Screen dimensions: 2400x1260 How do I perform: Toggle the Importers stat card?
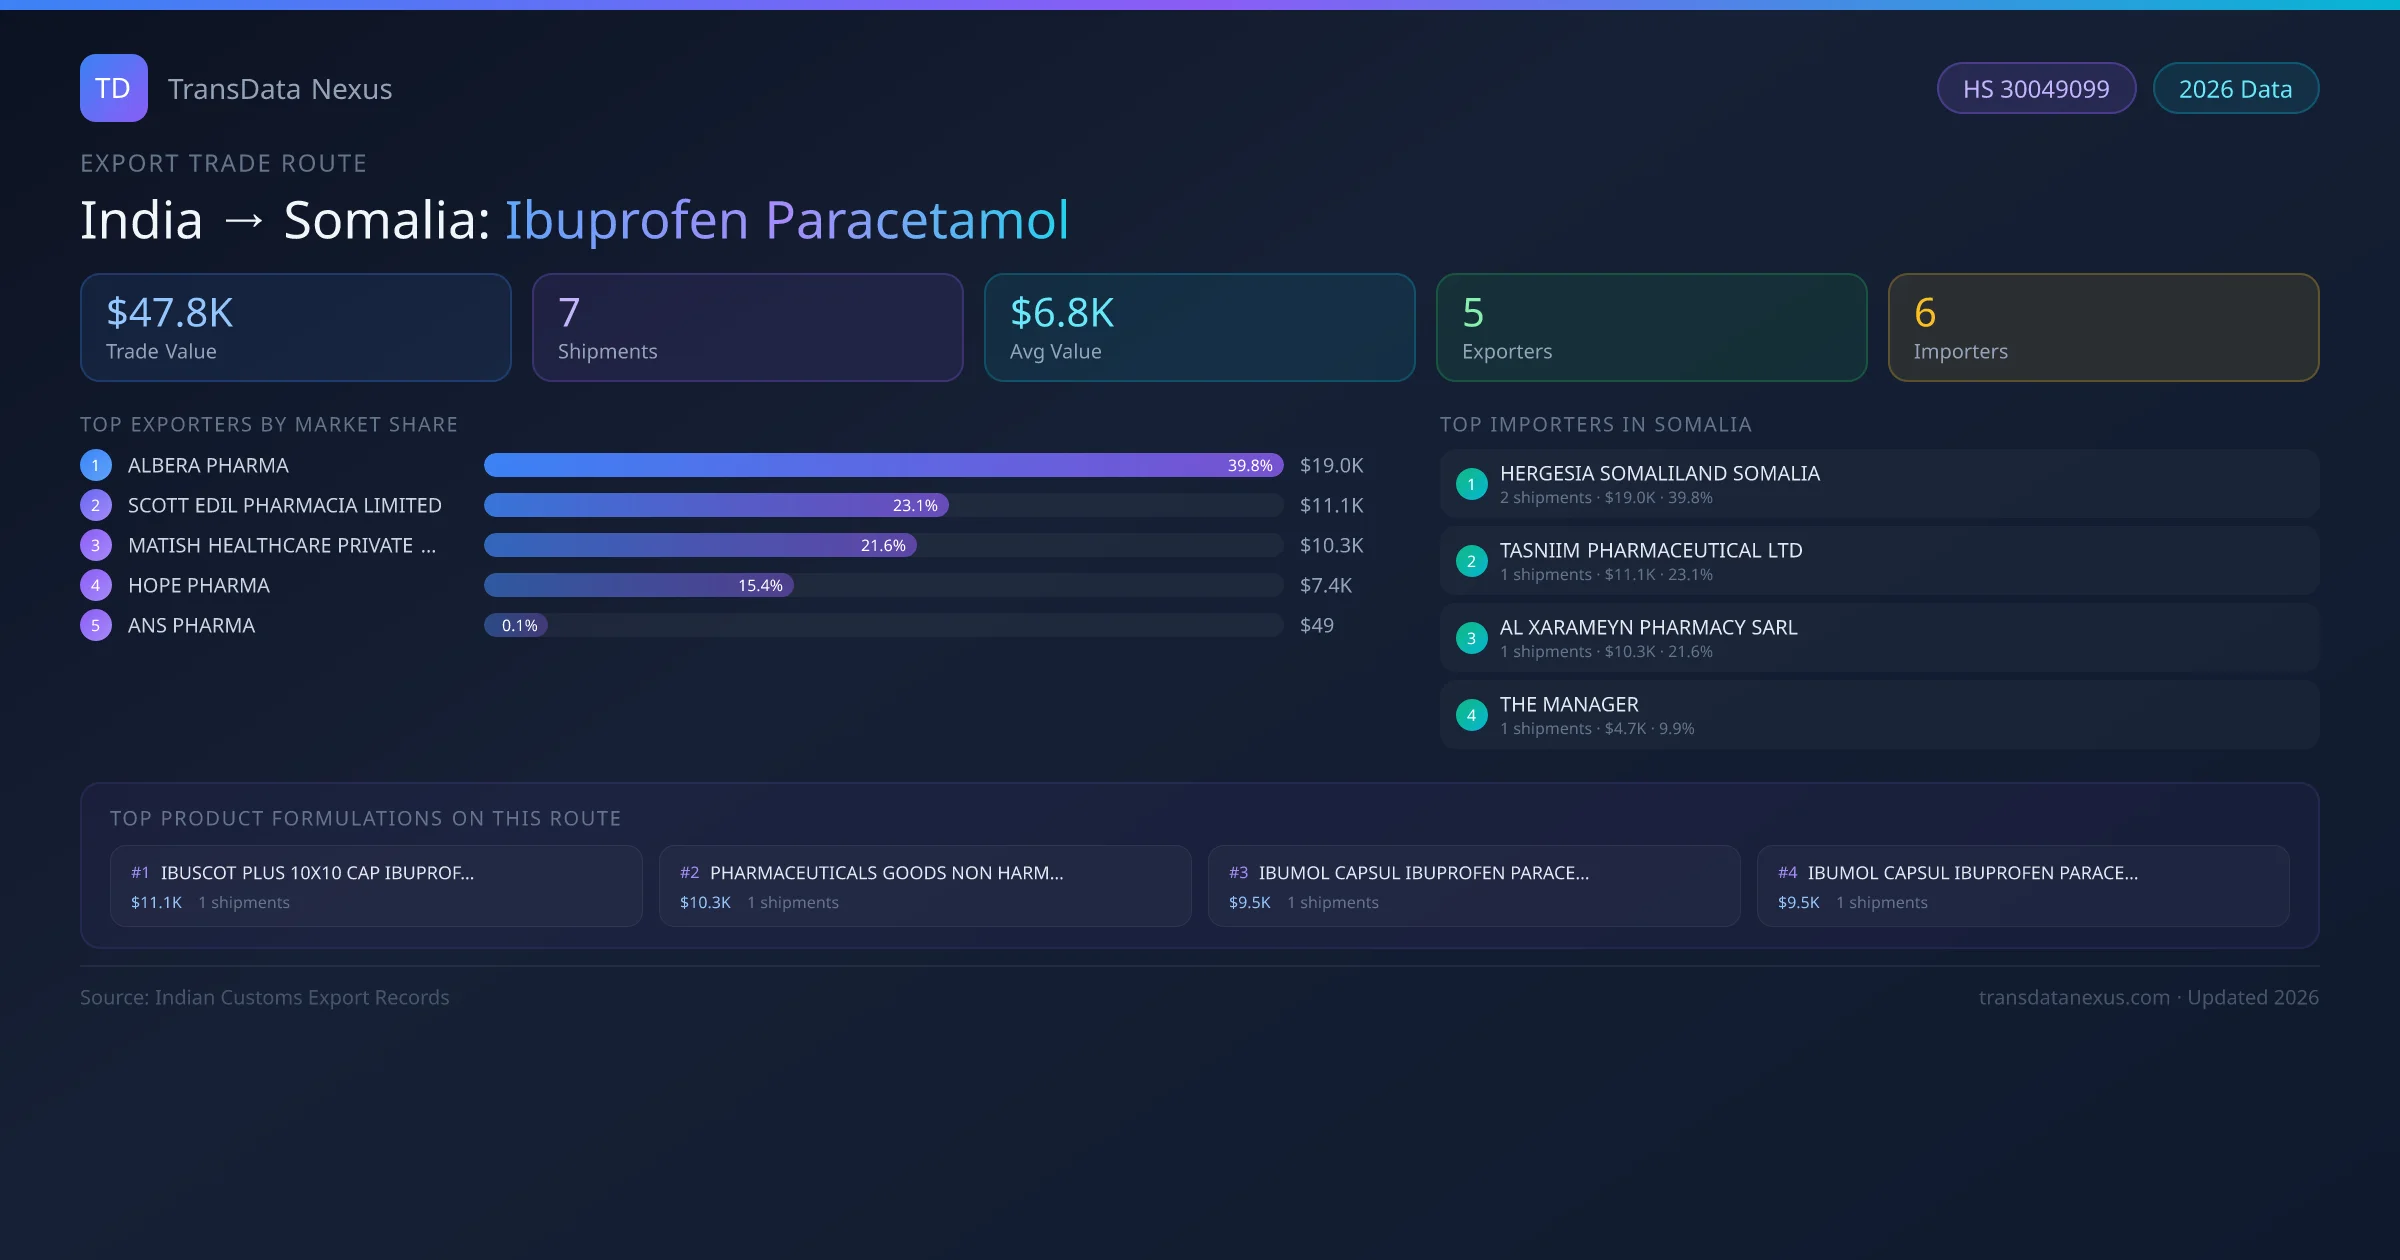click(2103, 327)
